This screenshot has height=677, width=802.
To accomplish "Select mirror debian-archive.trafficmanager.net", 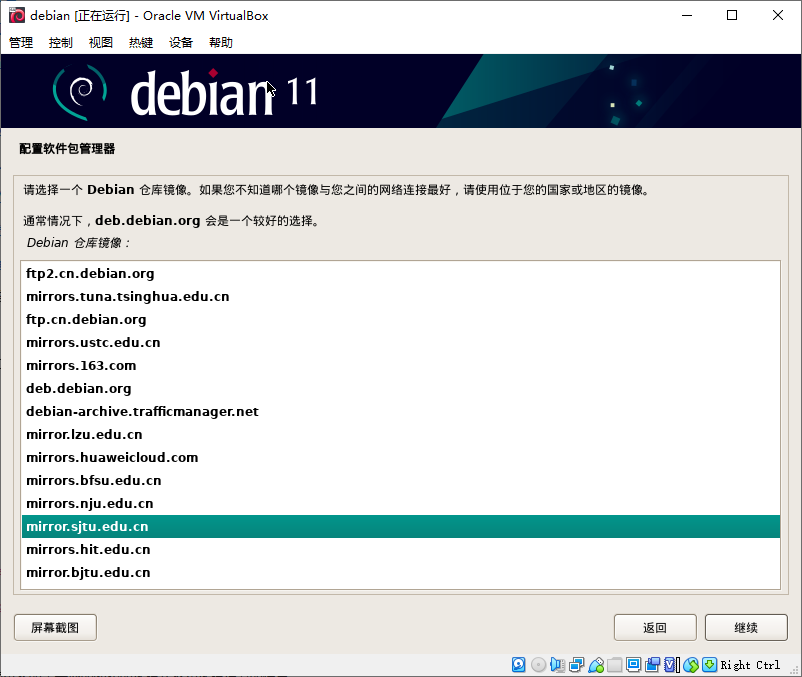I will 401,412.
